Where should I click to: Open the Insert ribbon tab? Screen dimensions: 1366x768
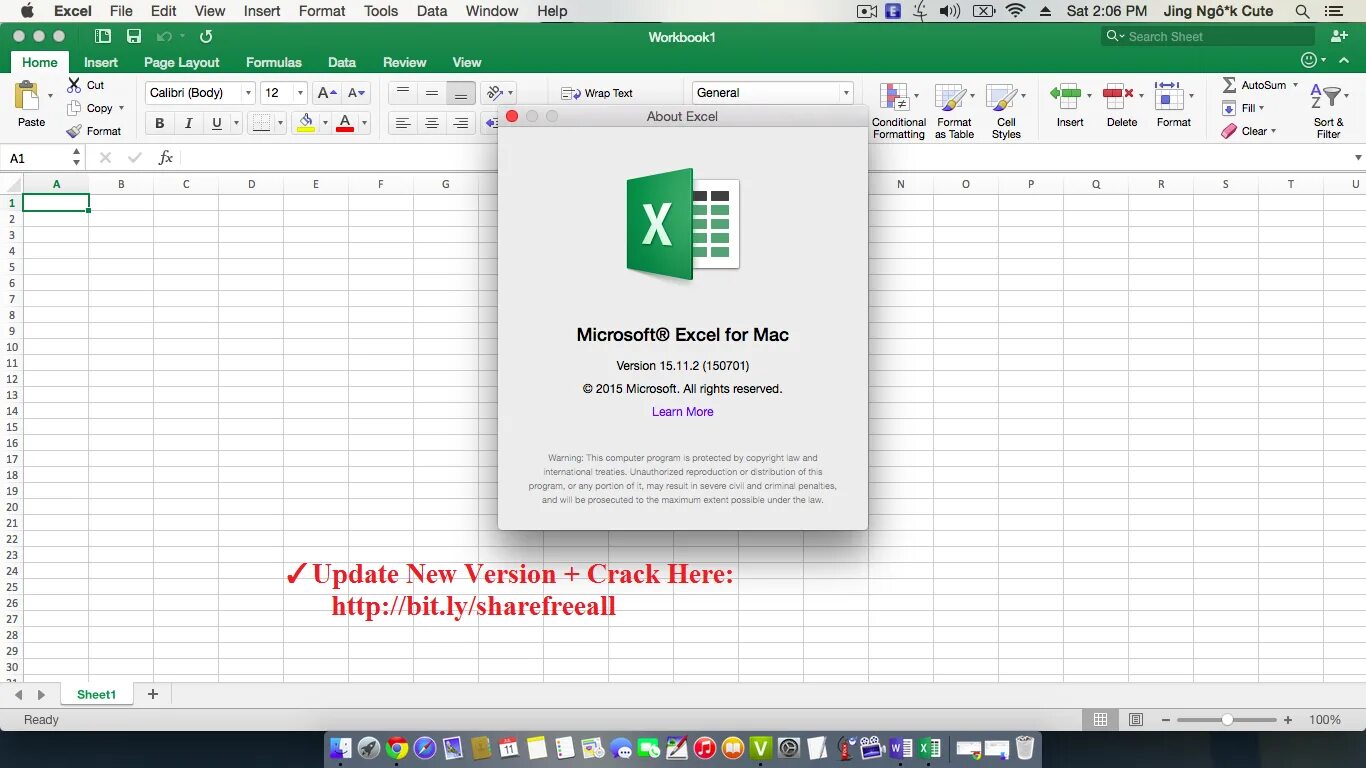(101, 62)
